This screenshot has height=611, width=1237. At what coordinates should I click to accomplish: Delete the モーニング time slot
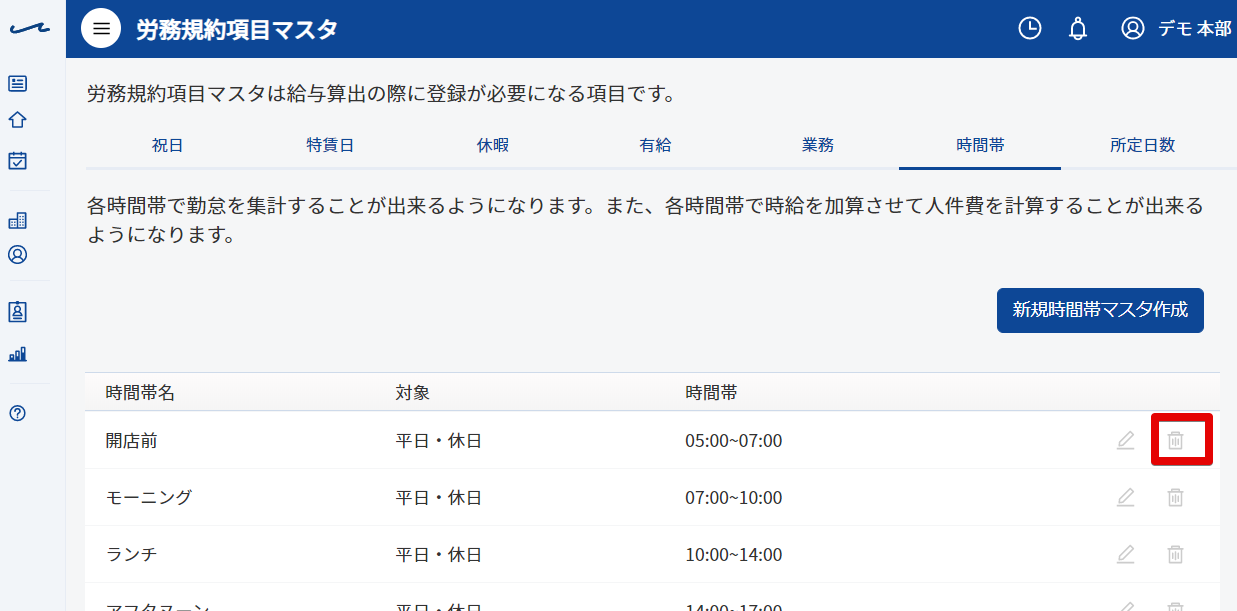1176,497
